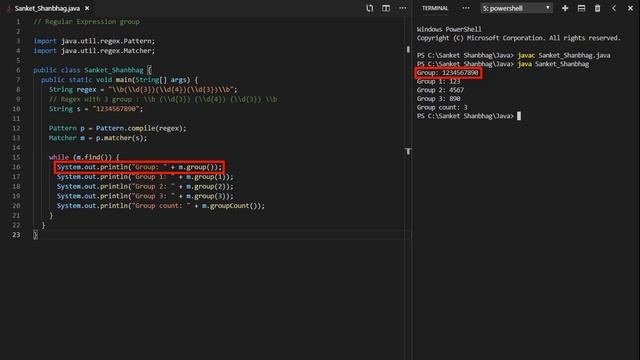The height and width of the screenshot is (360, 640).
Task: Close the terminal panel
Action: coord(630,8)
